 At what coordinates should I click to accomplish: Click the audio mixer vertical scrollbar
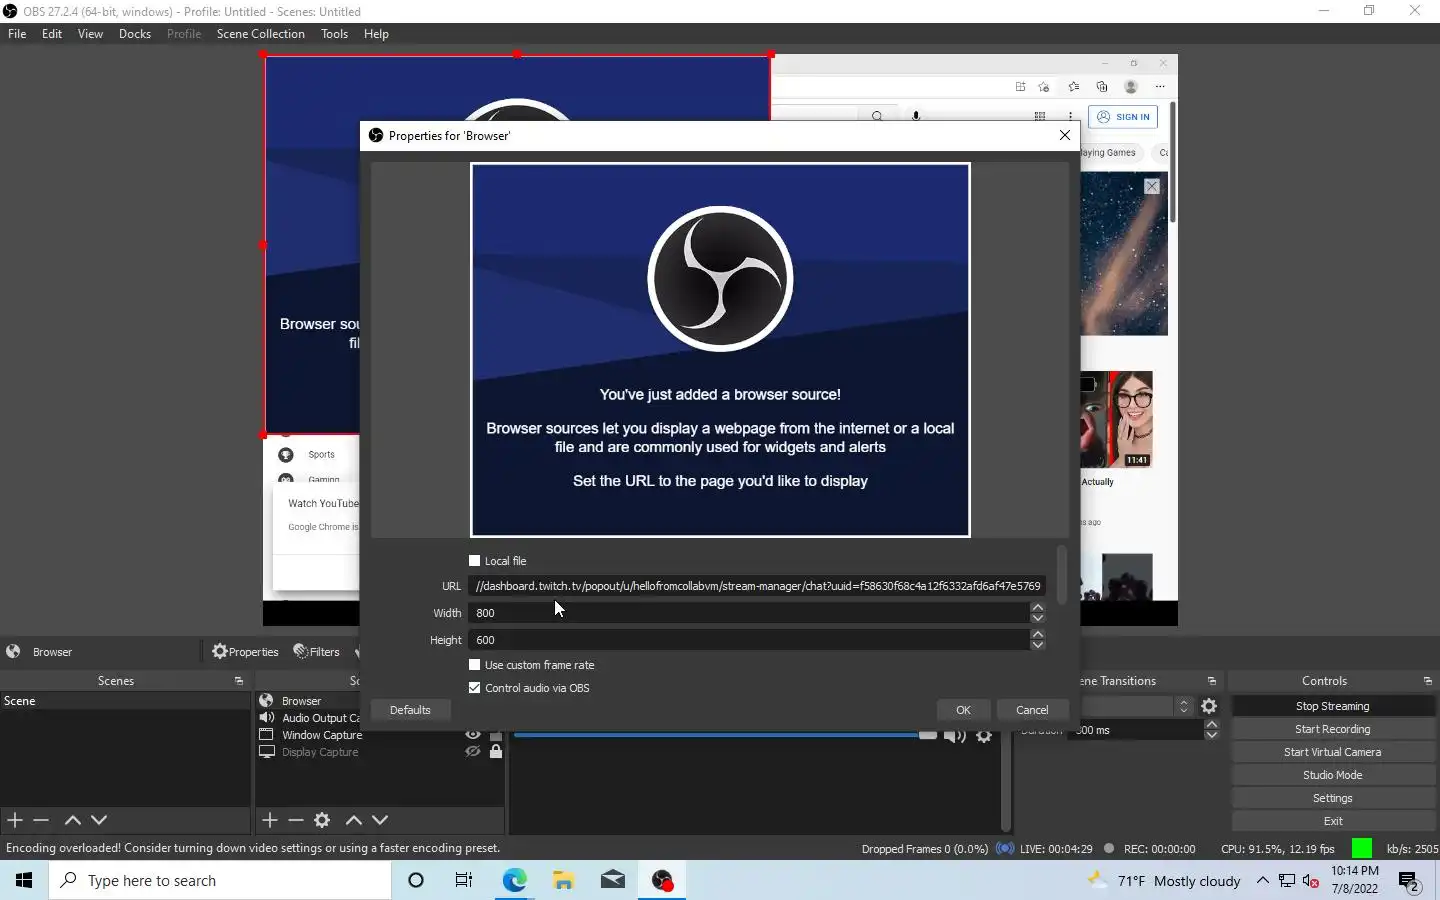pos(1005,782)
